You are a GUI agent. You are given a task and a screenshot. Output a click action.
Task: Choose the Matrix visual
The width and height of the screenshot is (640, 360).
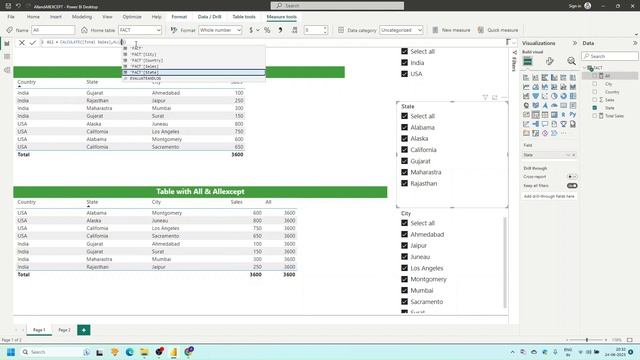tap(554, 115)
